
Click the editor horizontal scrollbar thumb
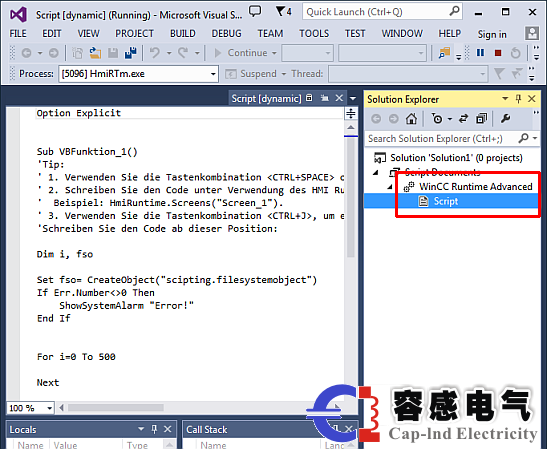point(116,407)
